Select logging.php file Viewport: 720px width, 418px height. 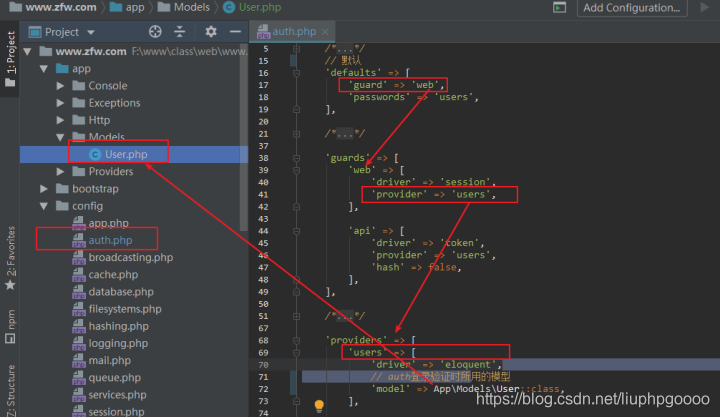(110, 344)
